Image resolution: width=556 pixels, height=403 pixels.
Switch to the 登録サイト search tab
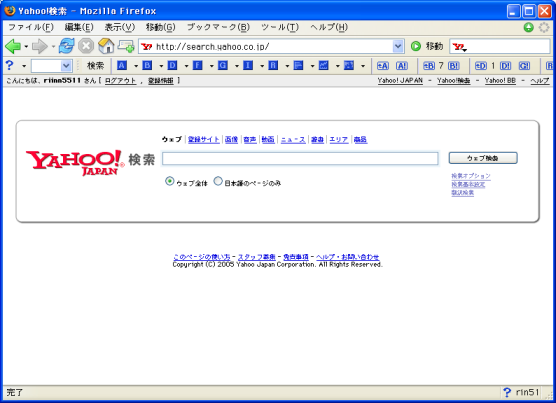tap(204, 140)
